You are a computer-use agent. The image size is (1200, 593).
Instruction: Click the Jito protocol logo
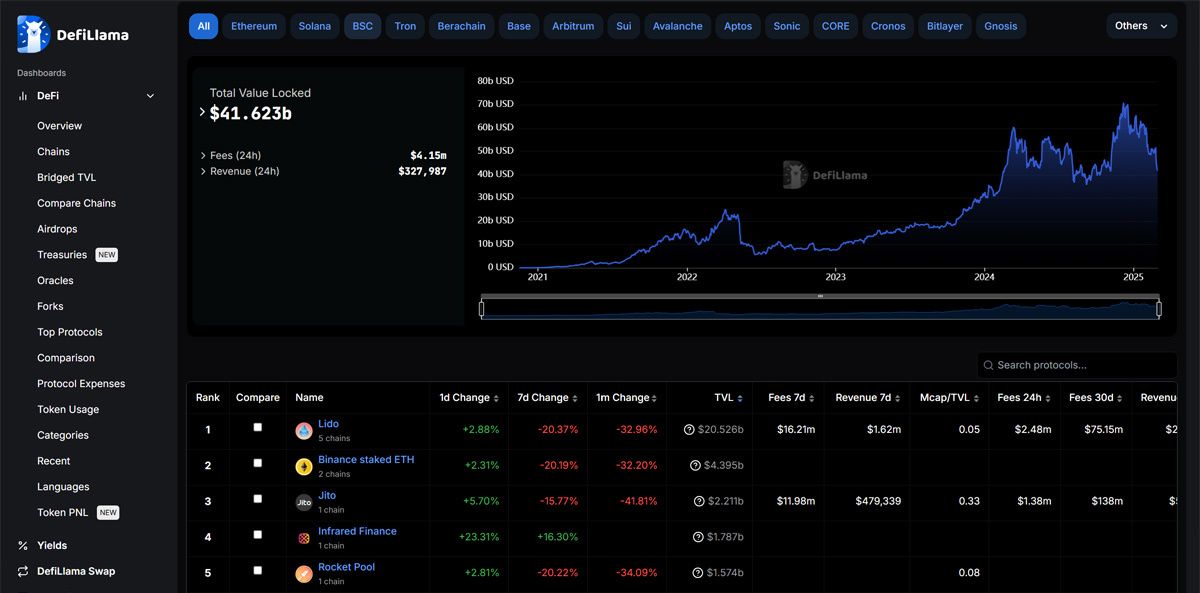[304, 503]
